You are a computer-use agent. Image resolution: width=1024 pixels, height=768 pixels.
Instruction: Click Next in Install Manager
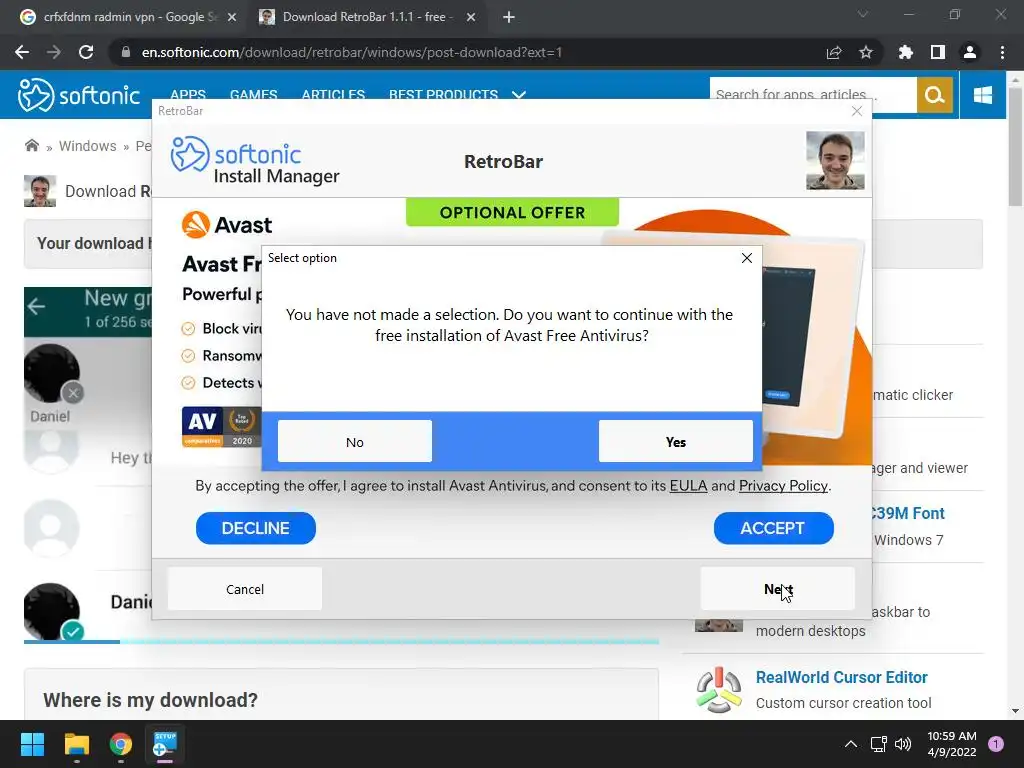click(x=778, y=589)
